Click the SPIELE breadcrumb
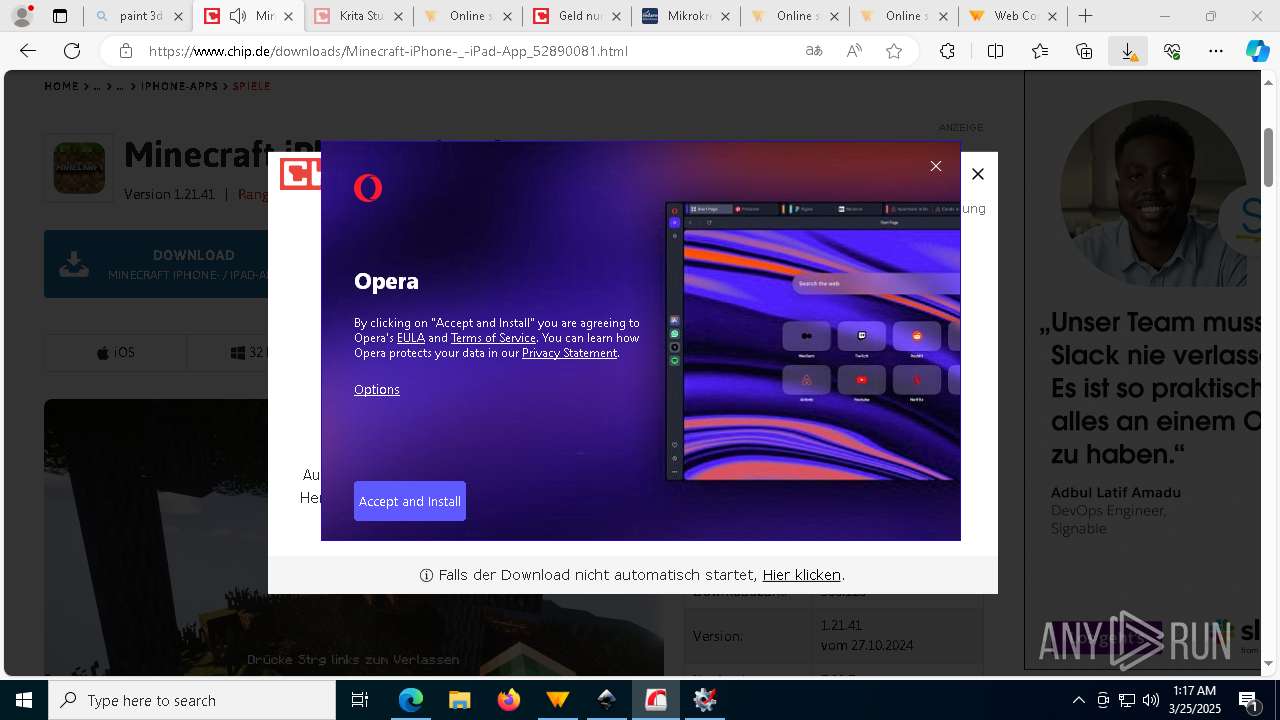Screen dimensions: 1280x720 (251, 87)
